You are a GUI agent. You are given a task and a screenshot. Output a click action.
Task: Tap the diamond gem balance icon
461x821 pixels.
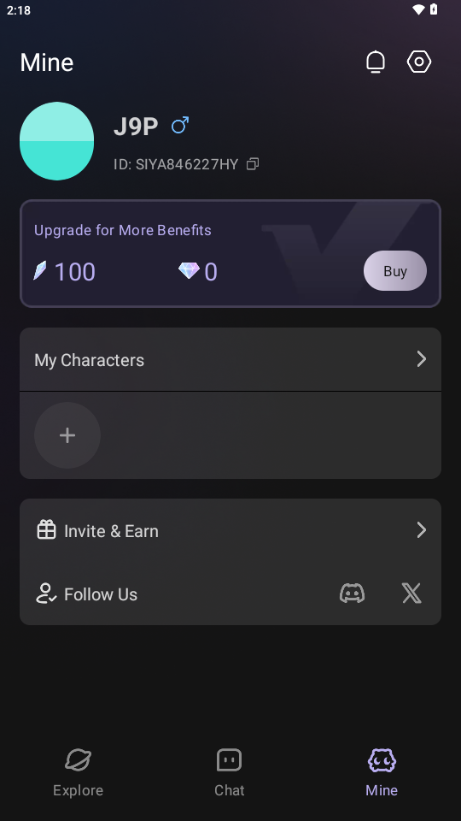click(189, 270)
